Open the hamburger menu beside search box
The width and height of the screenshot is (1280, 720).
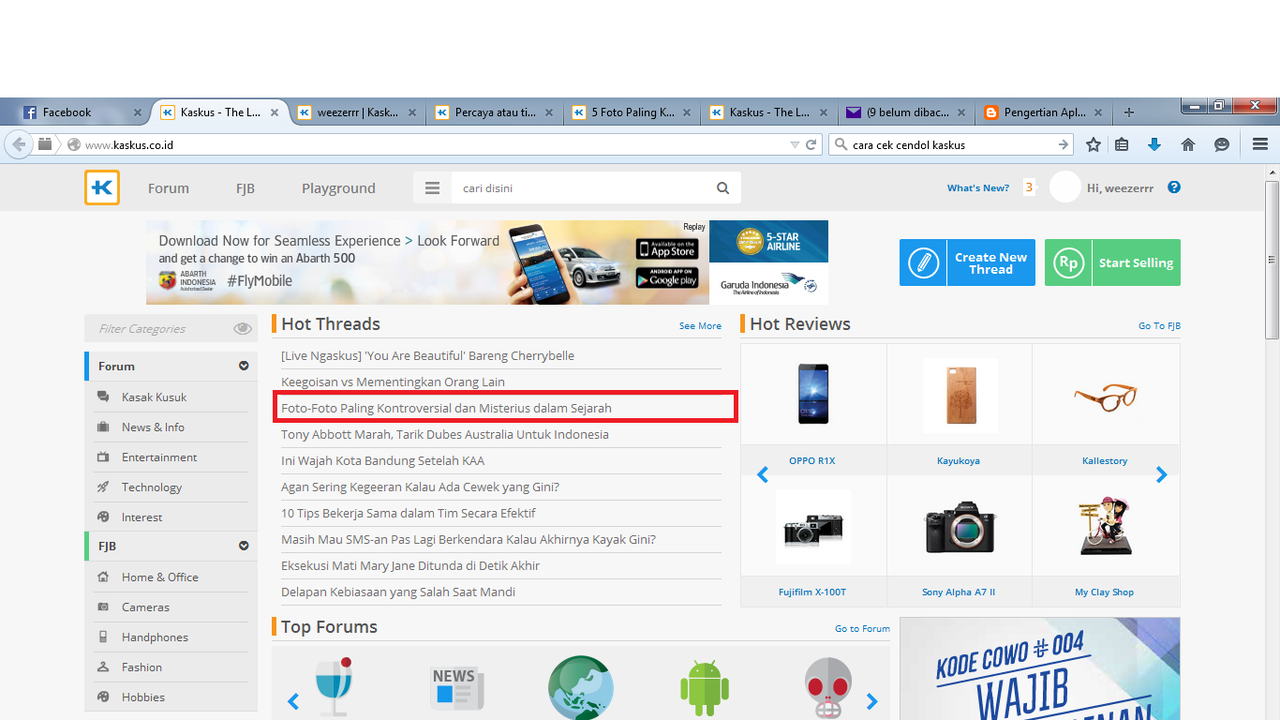tap(432, 188)
